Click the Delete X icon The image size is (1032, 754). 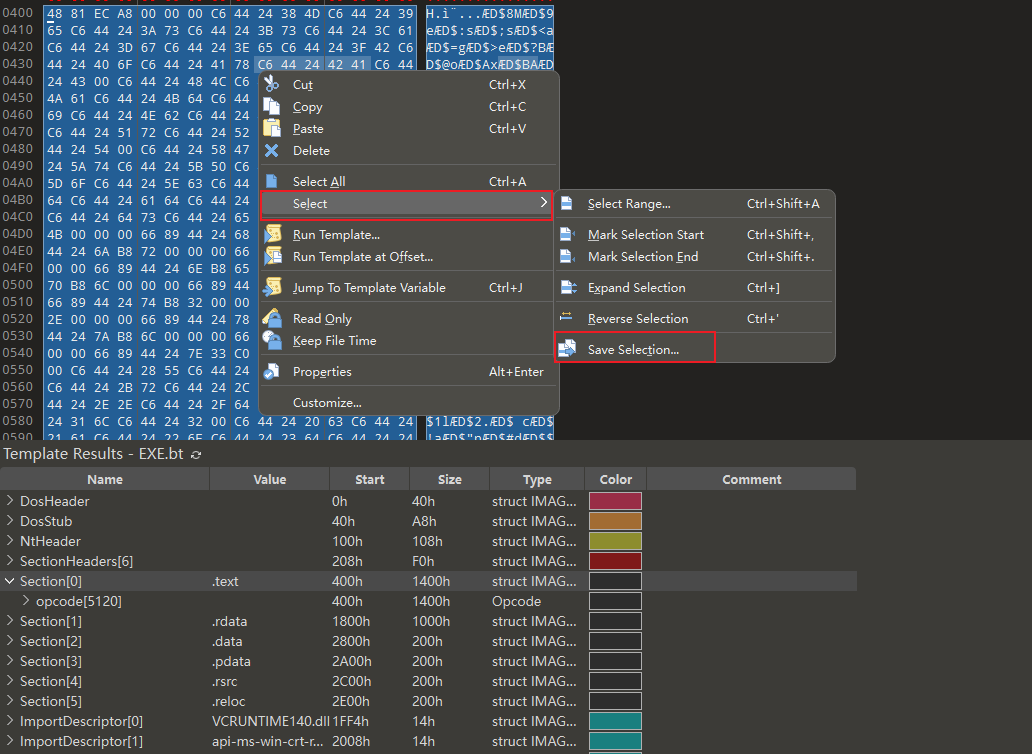click(x=272, y=151)
